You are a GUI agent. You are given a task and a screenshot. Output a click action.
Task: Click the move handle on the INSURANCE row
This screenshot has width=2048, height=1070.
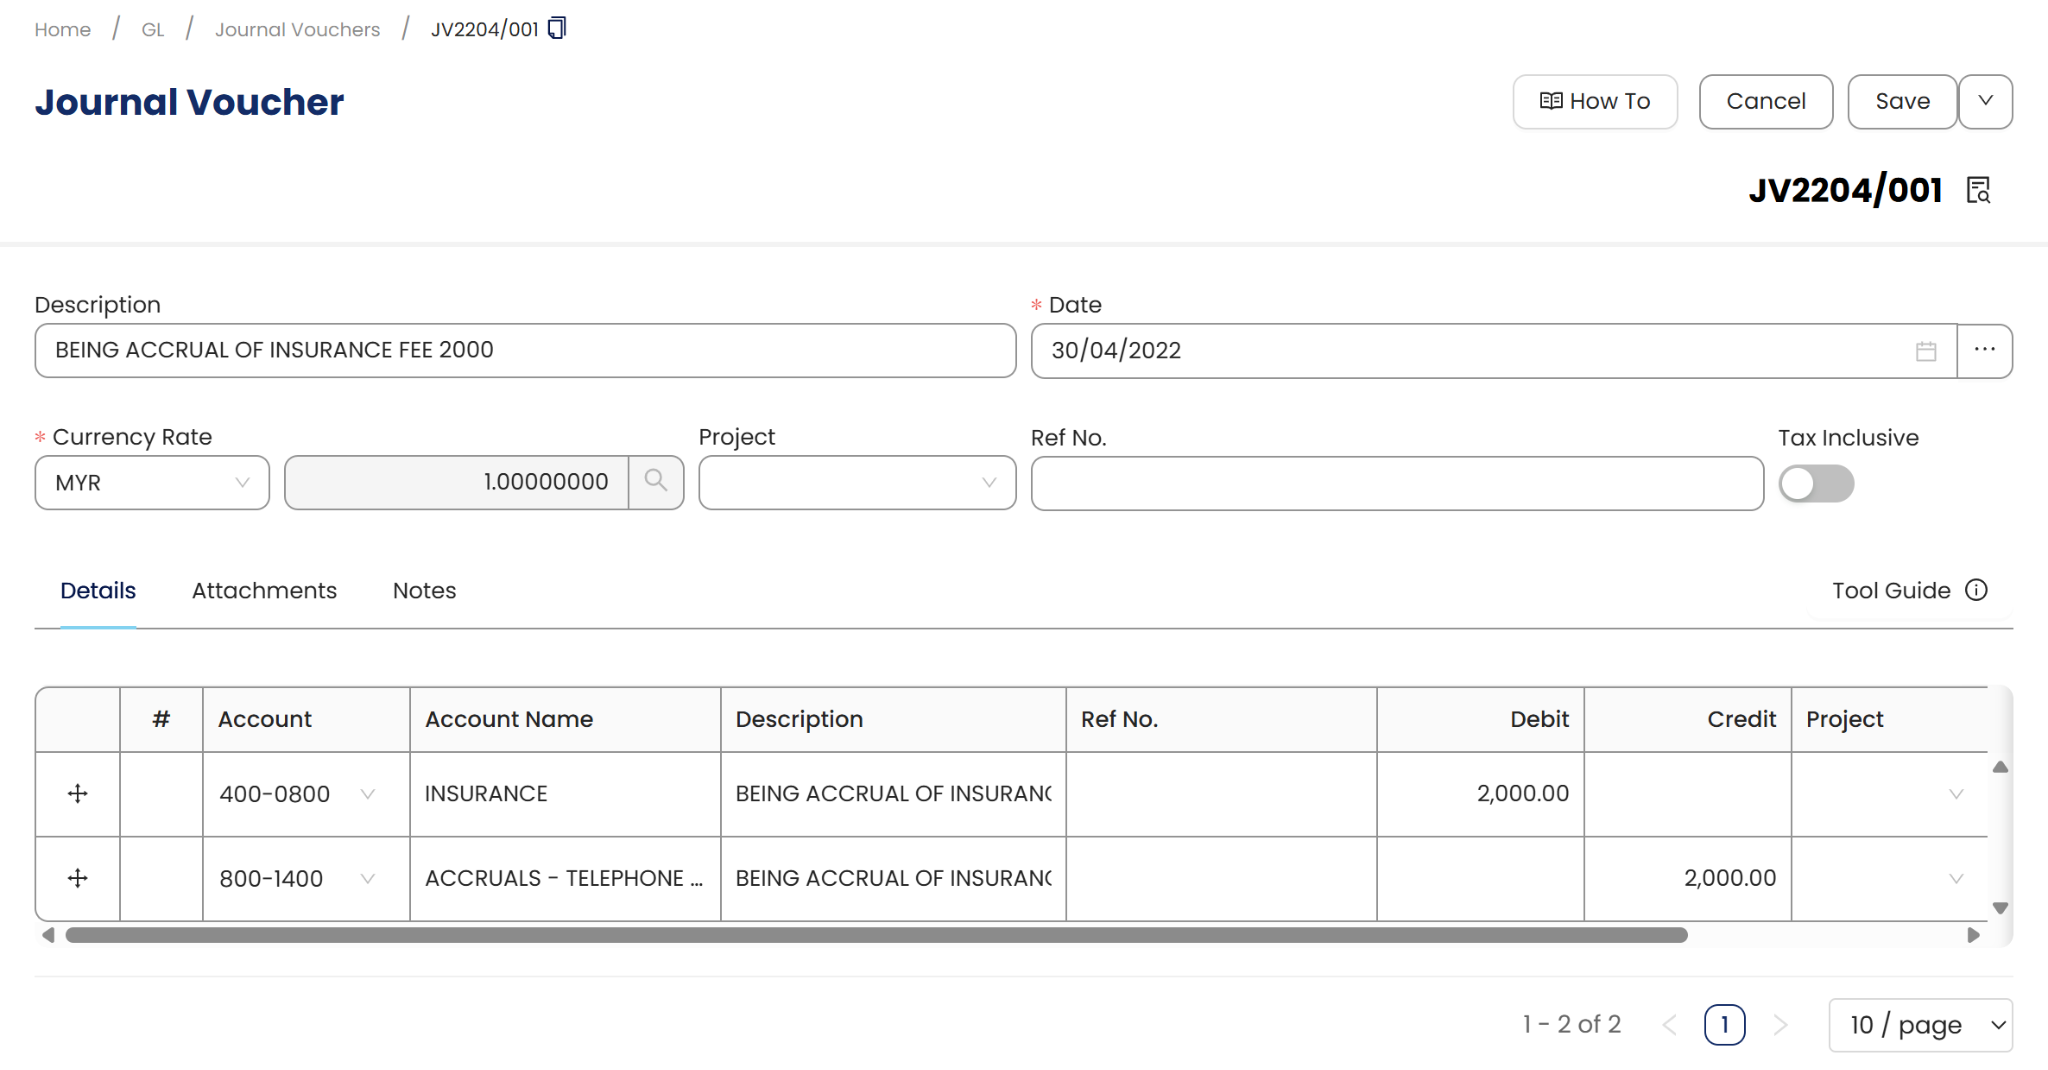coord(77,794)
